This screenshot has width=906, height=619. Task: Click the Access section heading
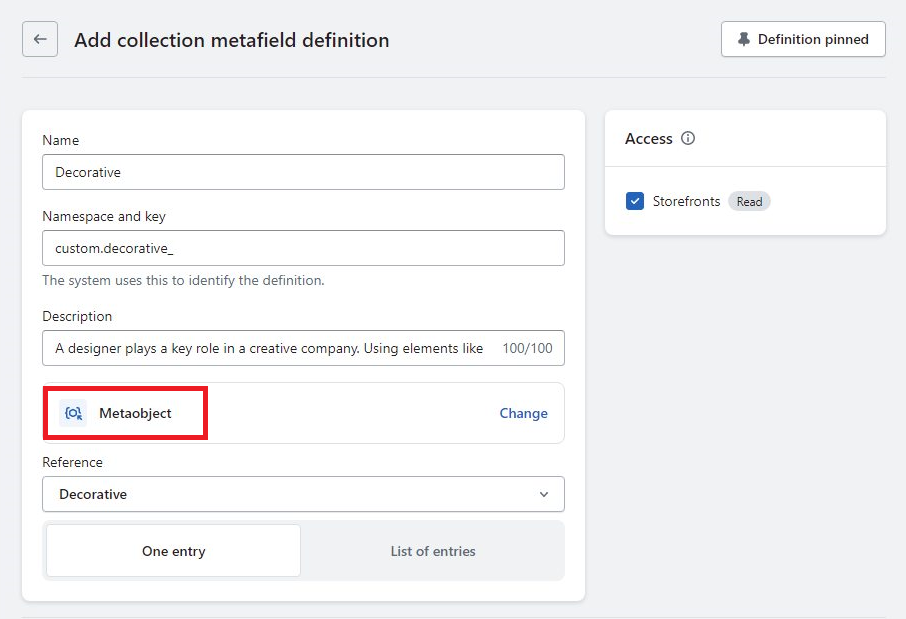click(x=649, y=139)
